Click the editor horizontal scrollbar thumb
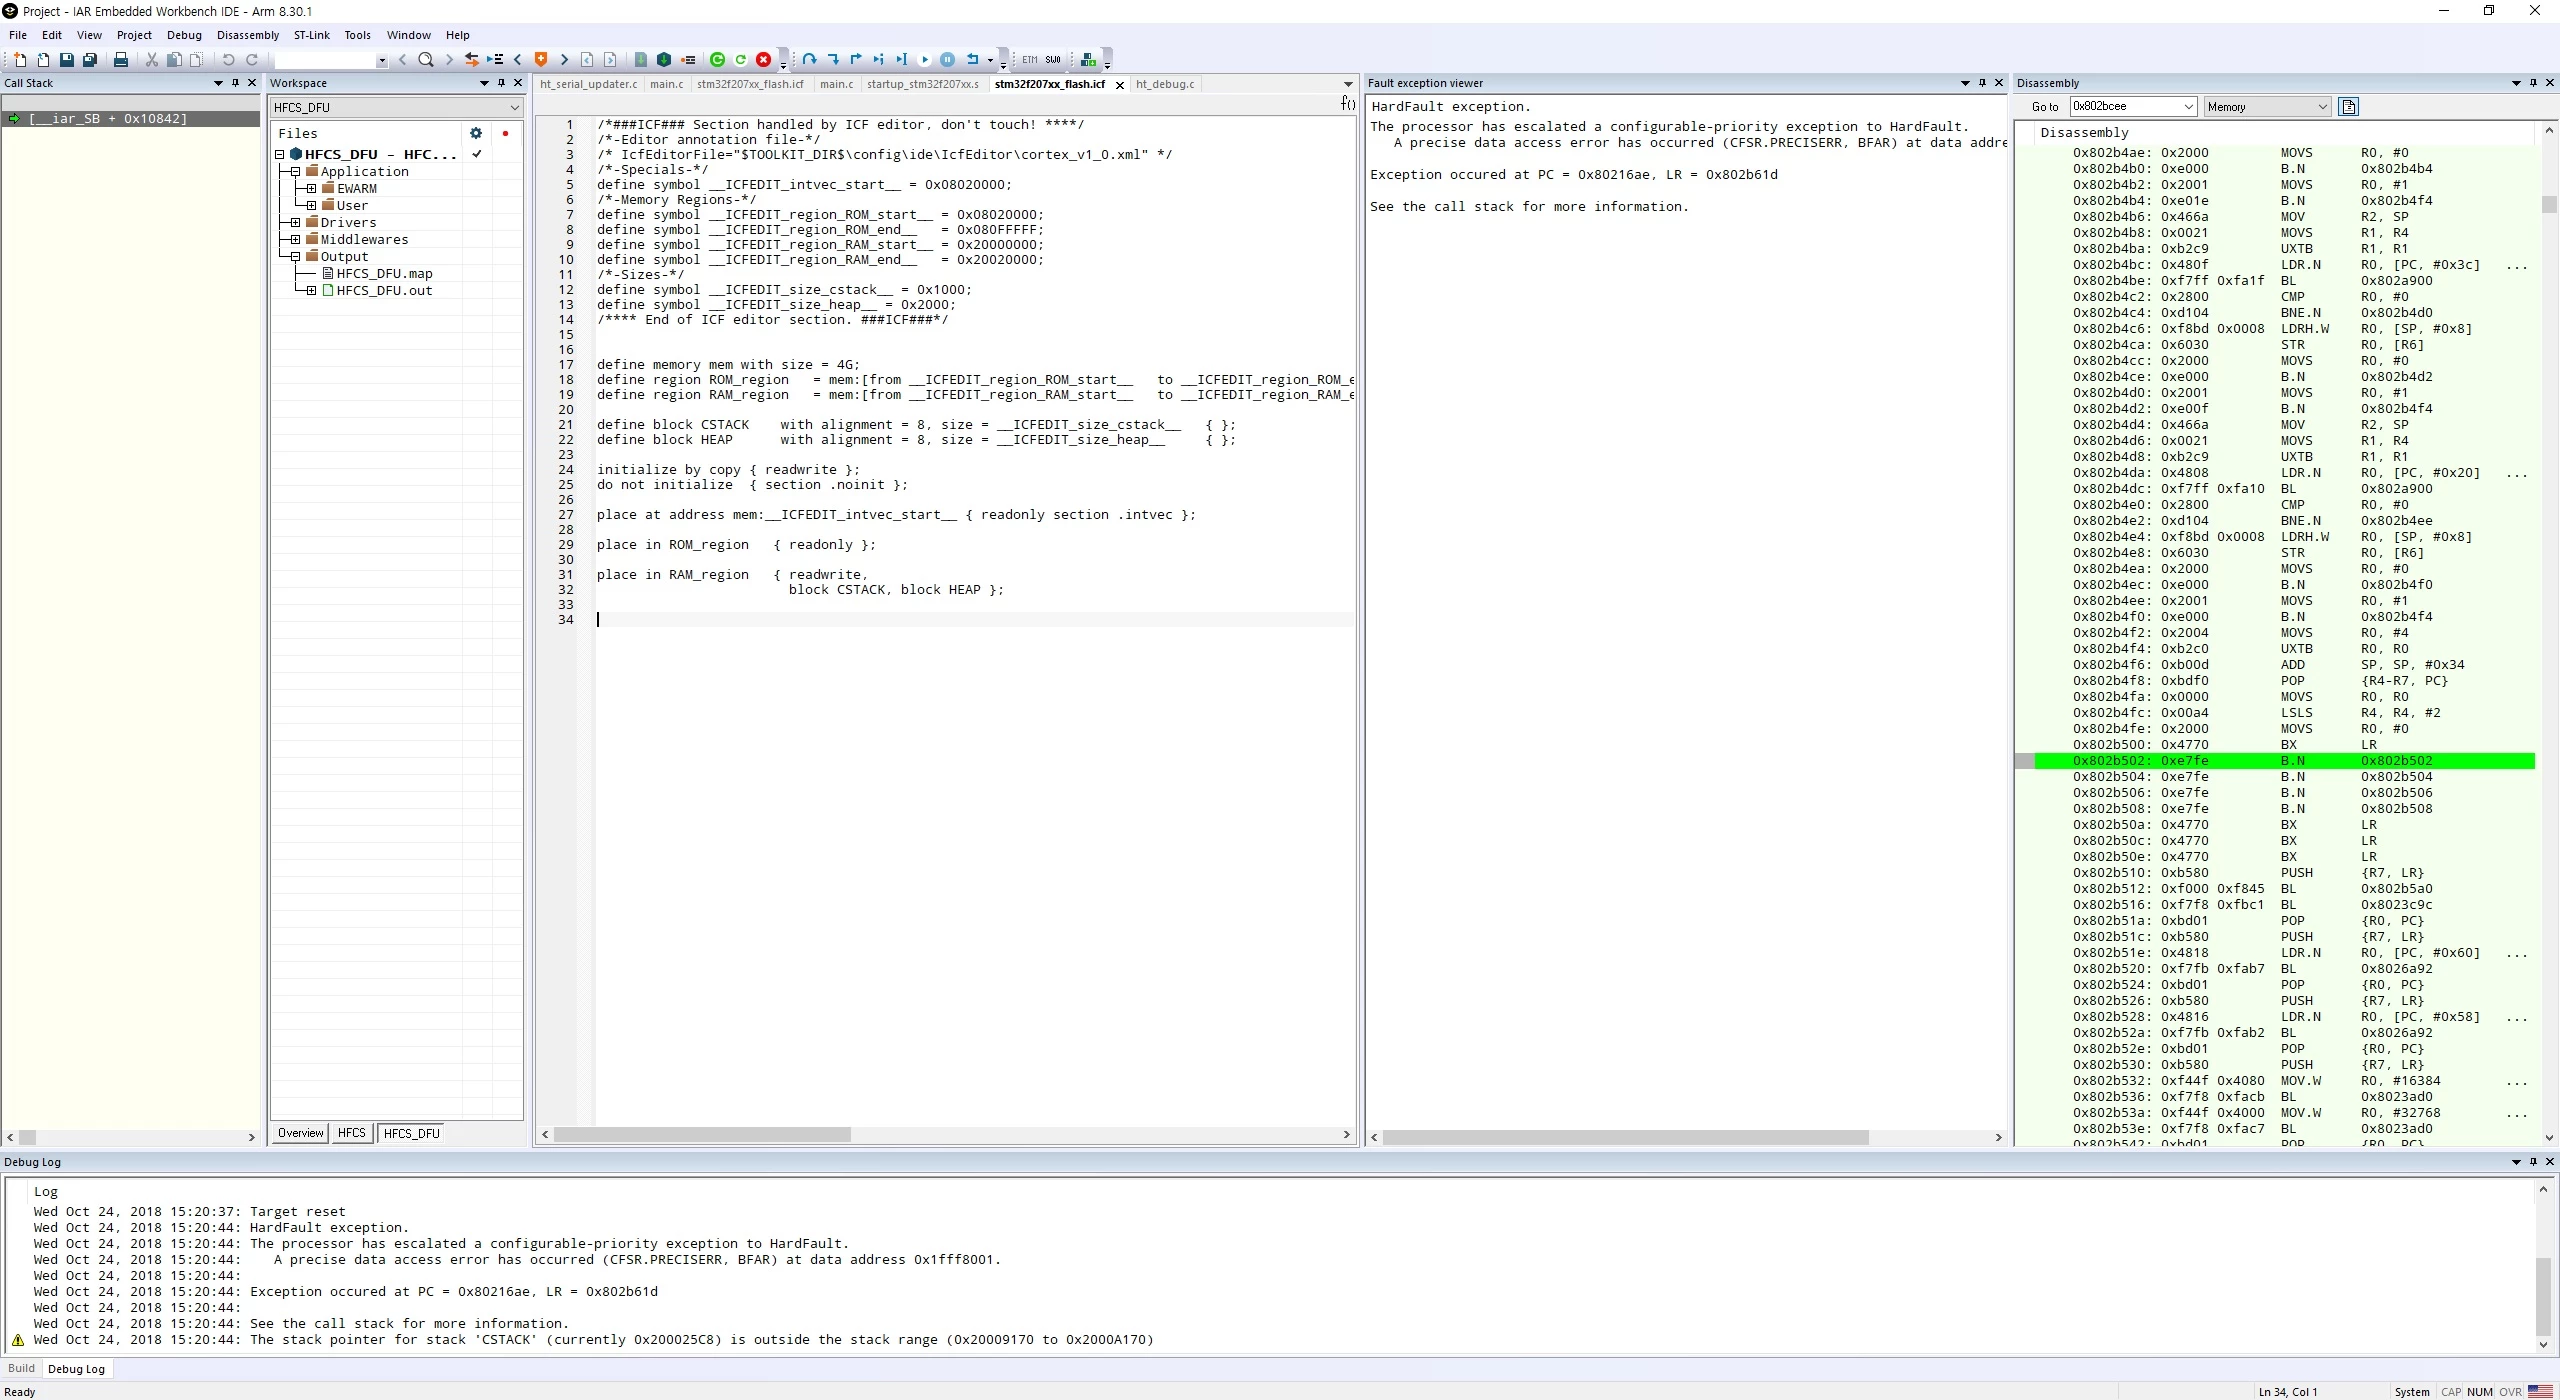The width and height of the screenshot is (2560, 1400). [702, 1135]
